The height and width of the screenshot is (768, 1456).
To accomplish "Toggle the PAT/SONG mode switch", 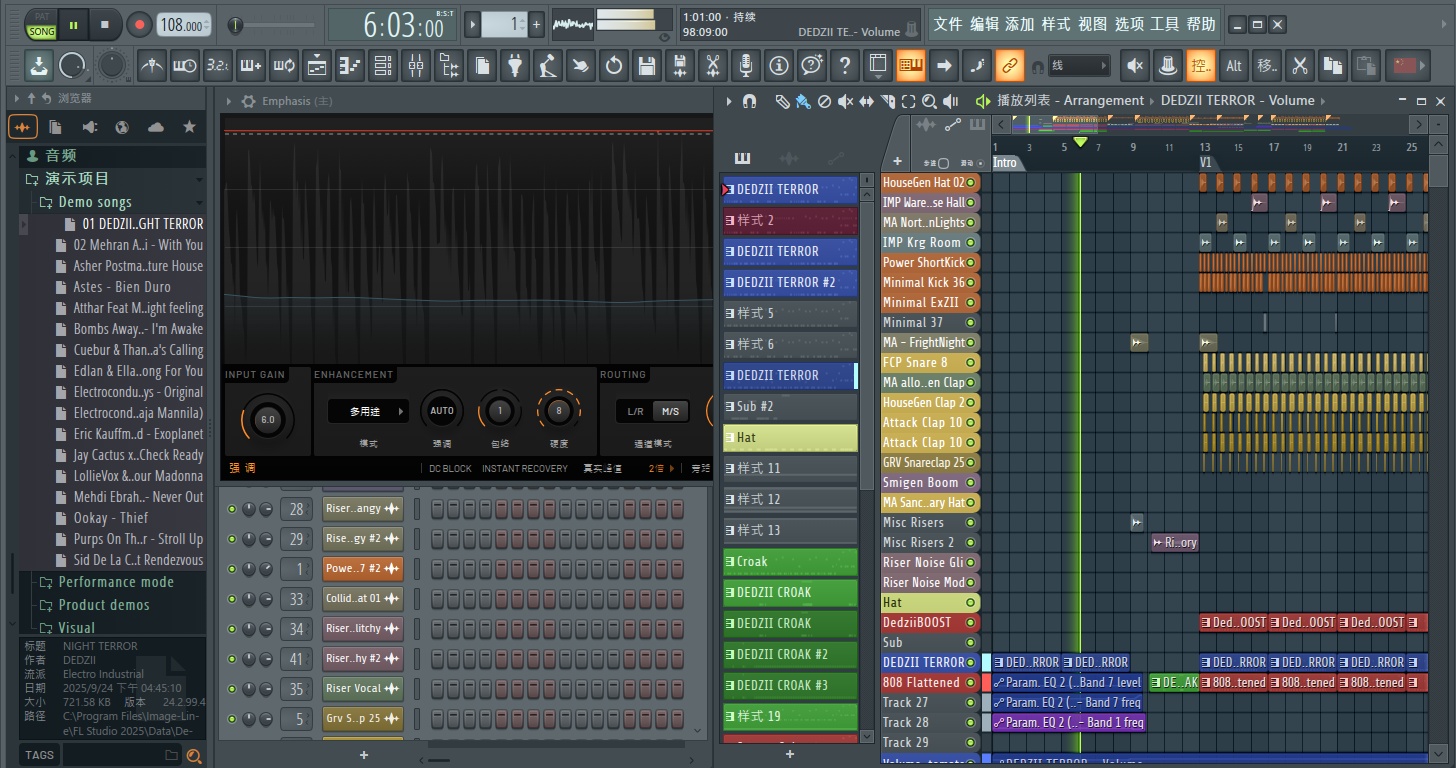I will tap(41, 25).
